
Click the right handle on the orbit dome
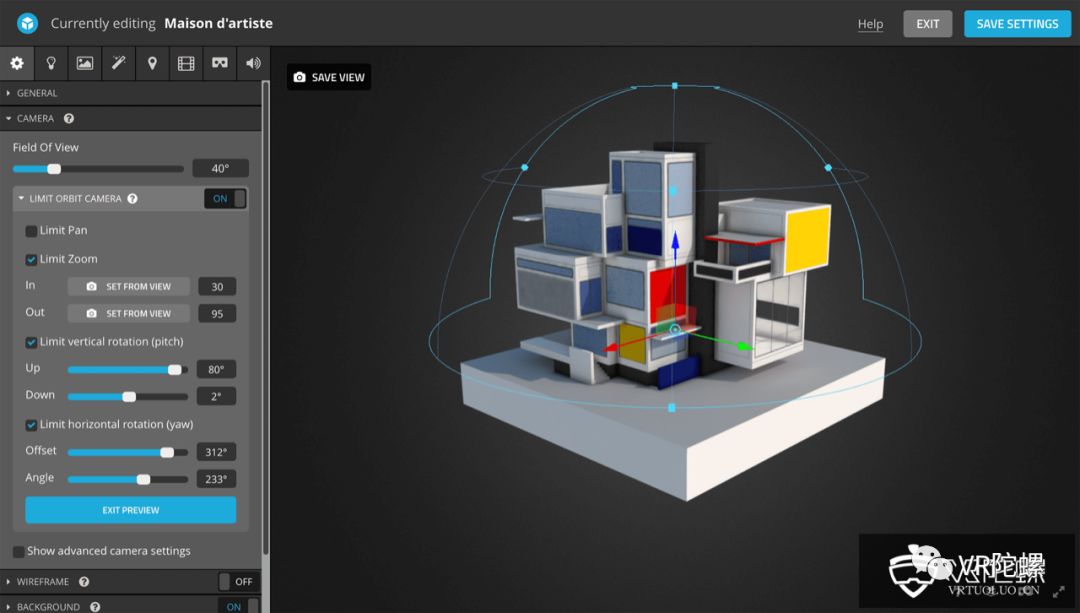(x=828, y=167)
